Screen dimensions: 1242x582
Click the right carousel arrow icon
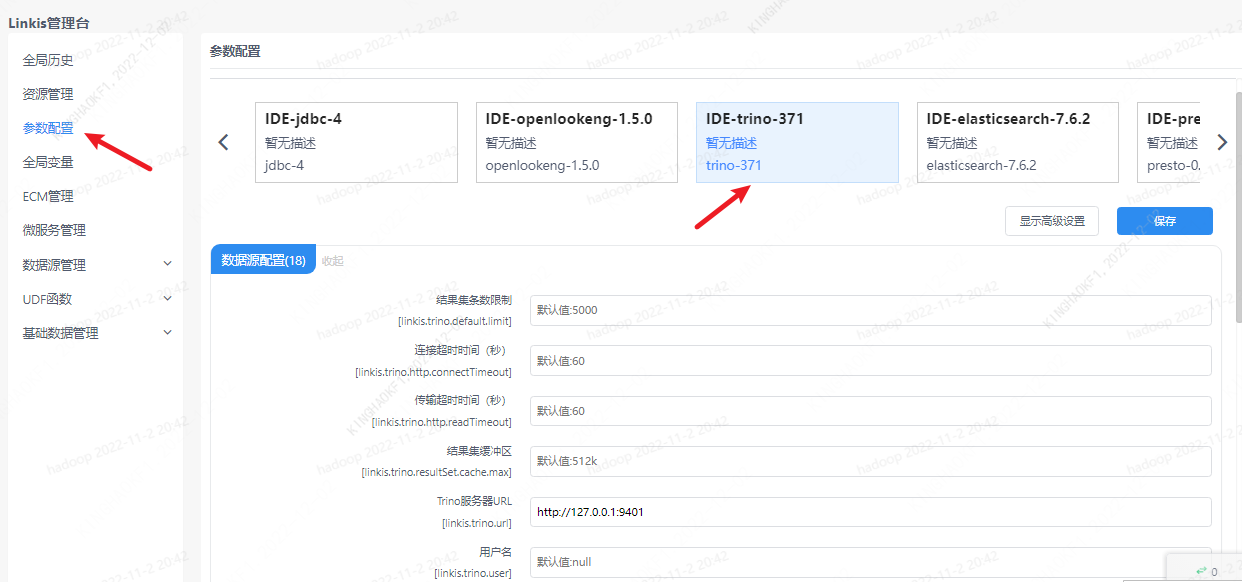coord(1221,142)
